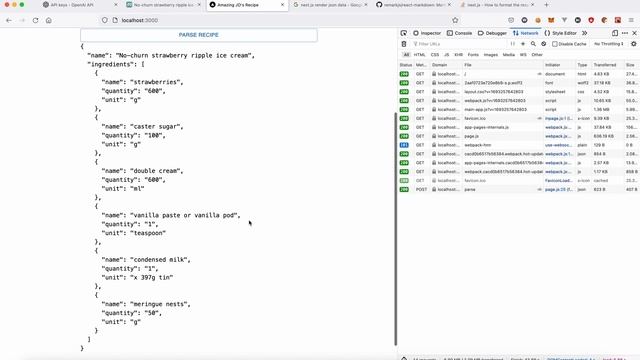Open the new tab plus button
Image resolution: width=640 pixels, height=360 pixels.
(x=547, y=5)
